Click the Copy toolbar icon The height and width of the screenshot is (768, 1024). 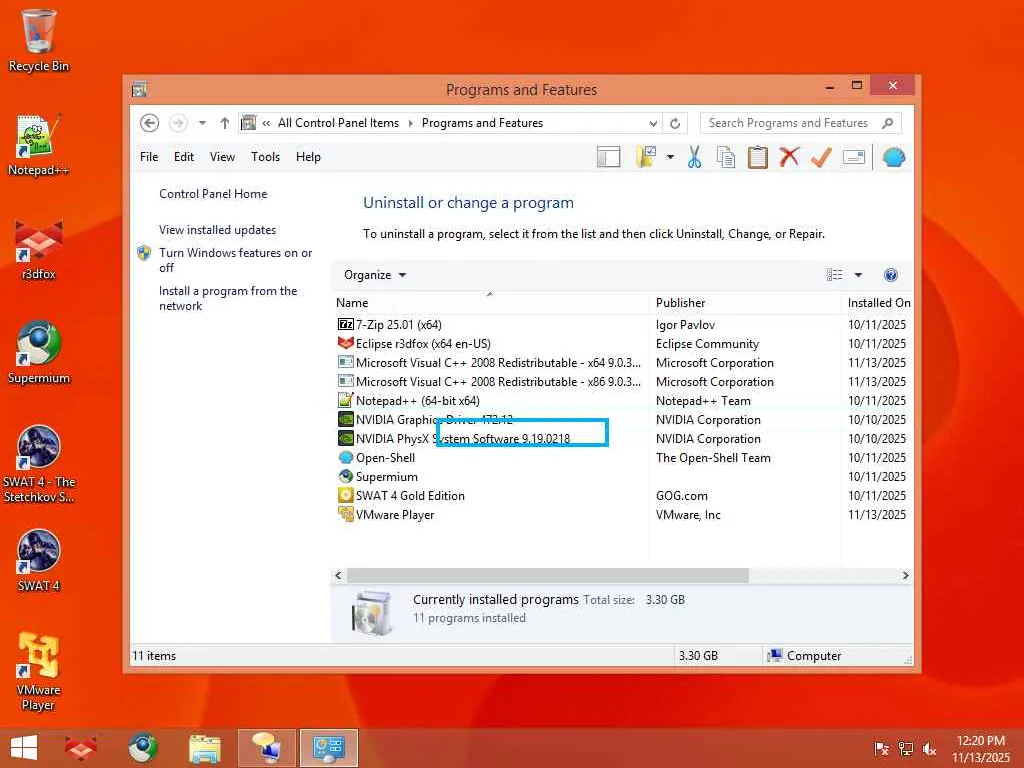click(726, 157)
